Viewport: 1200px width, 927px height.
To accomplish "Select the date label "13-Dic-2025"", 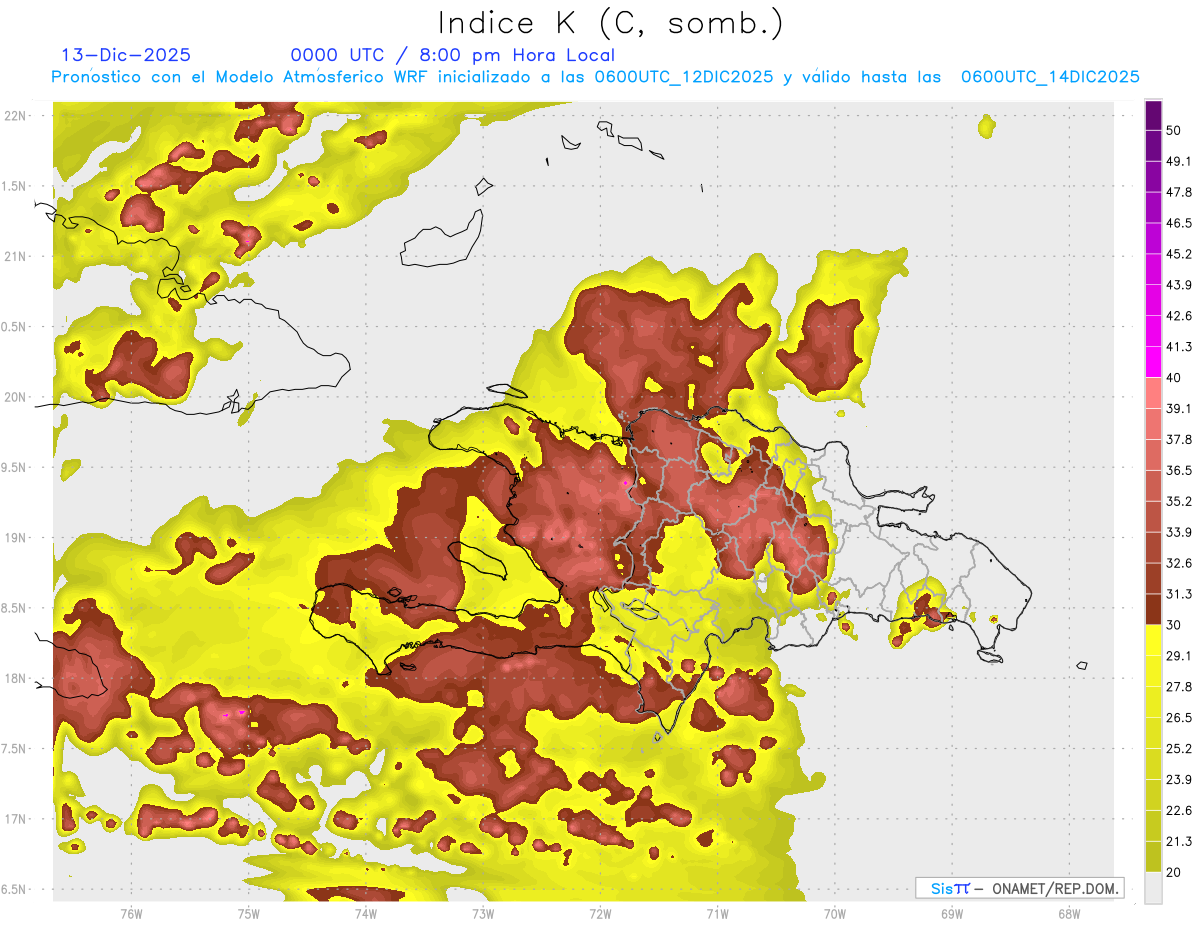I will tap(125, 55).
